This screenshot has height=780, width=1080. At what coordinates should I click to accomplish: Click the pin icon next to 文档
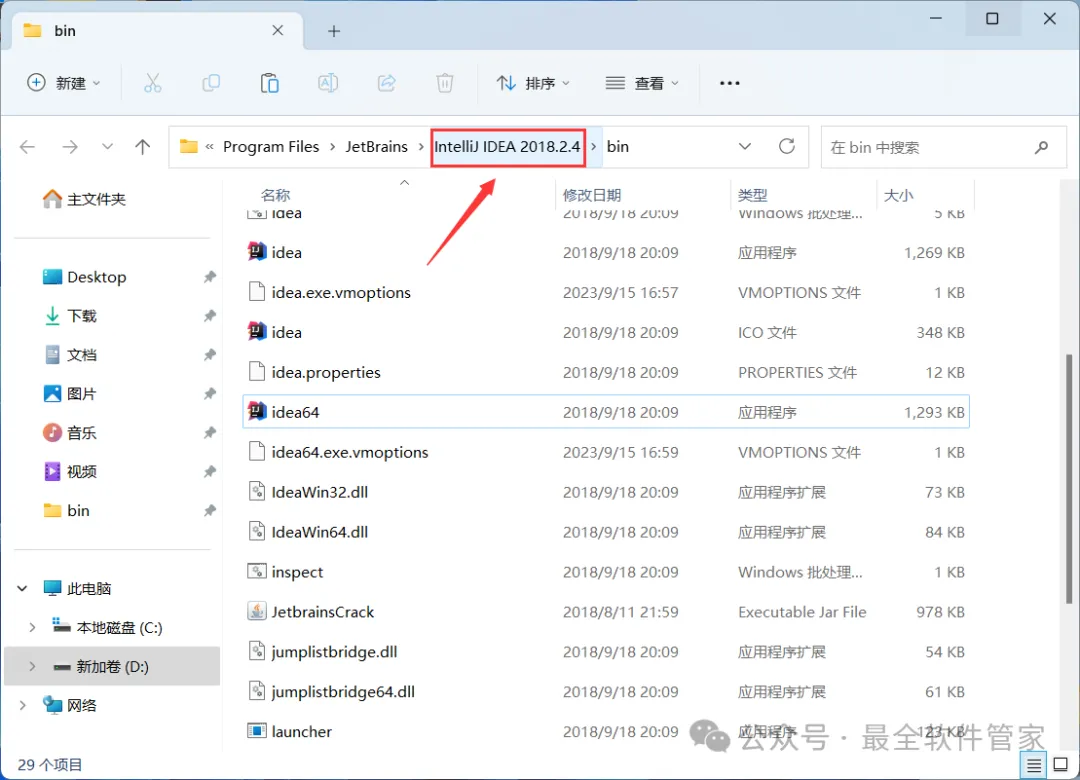pos(209,355)
